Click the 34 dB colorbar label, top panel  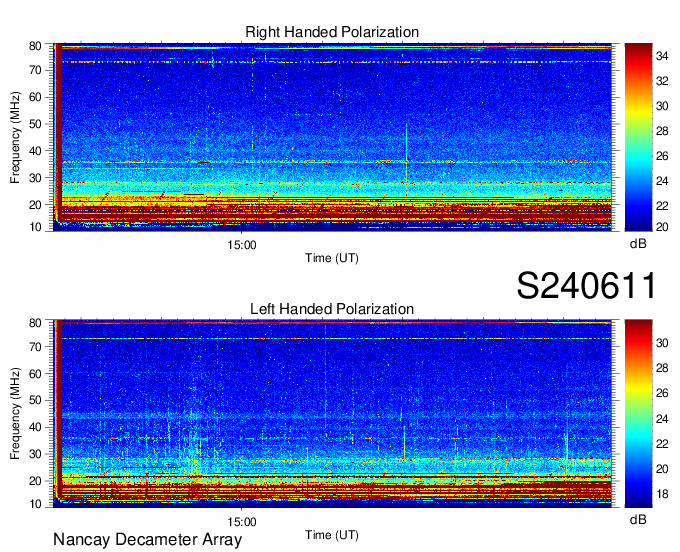pos(662,56)
